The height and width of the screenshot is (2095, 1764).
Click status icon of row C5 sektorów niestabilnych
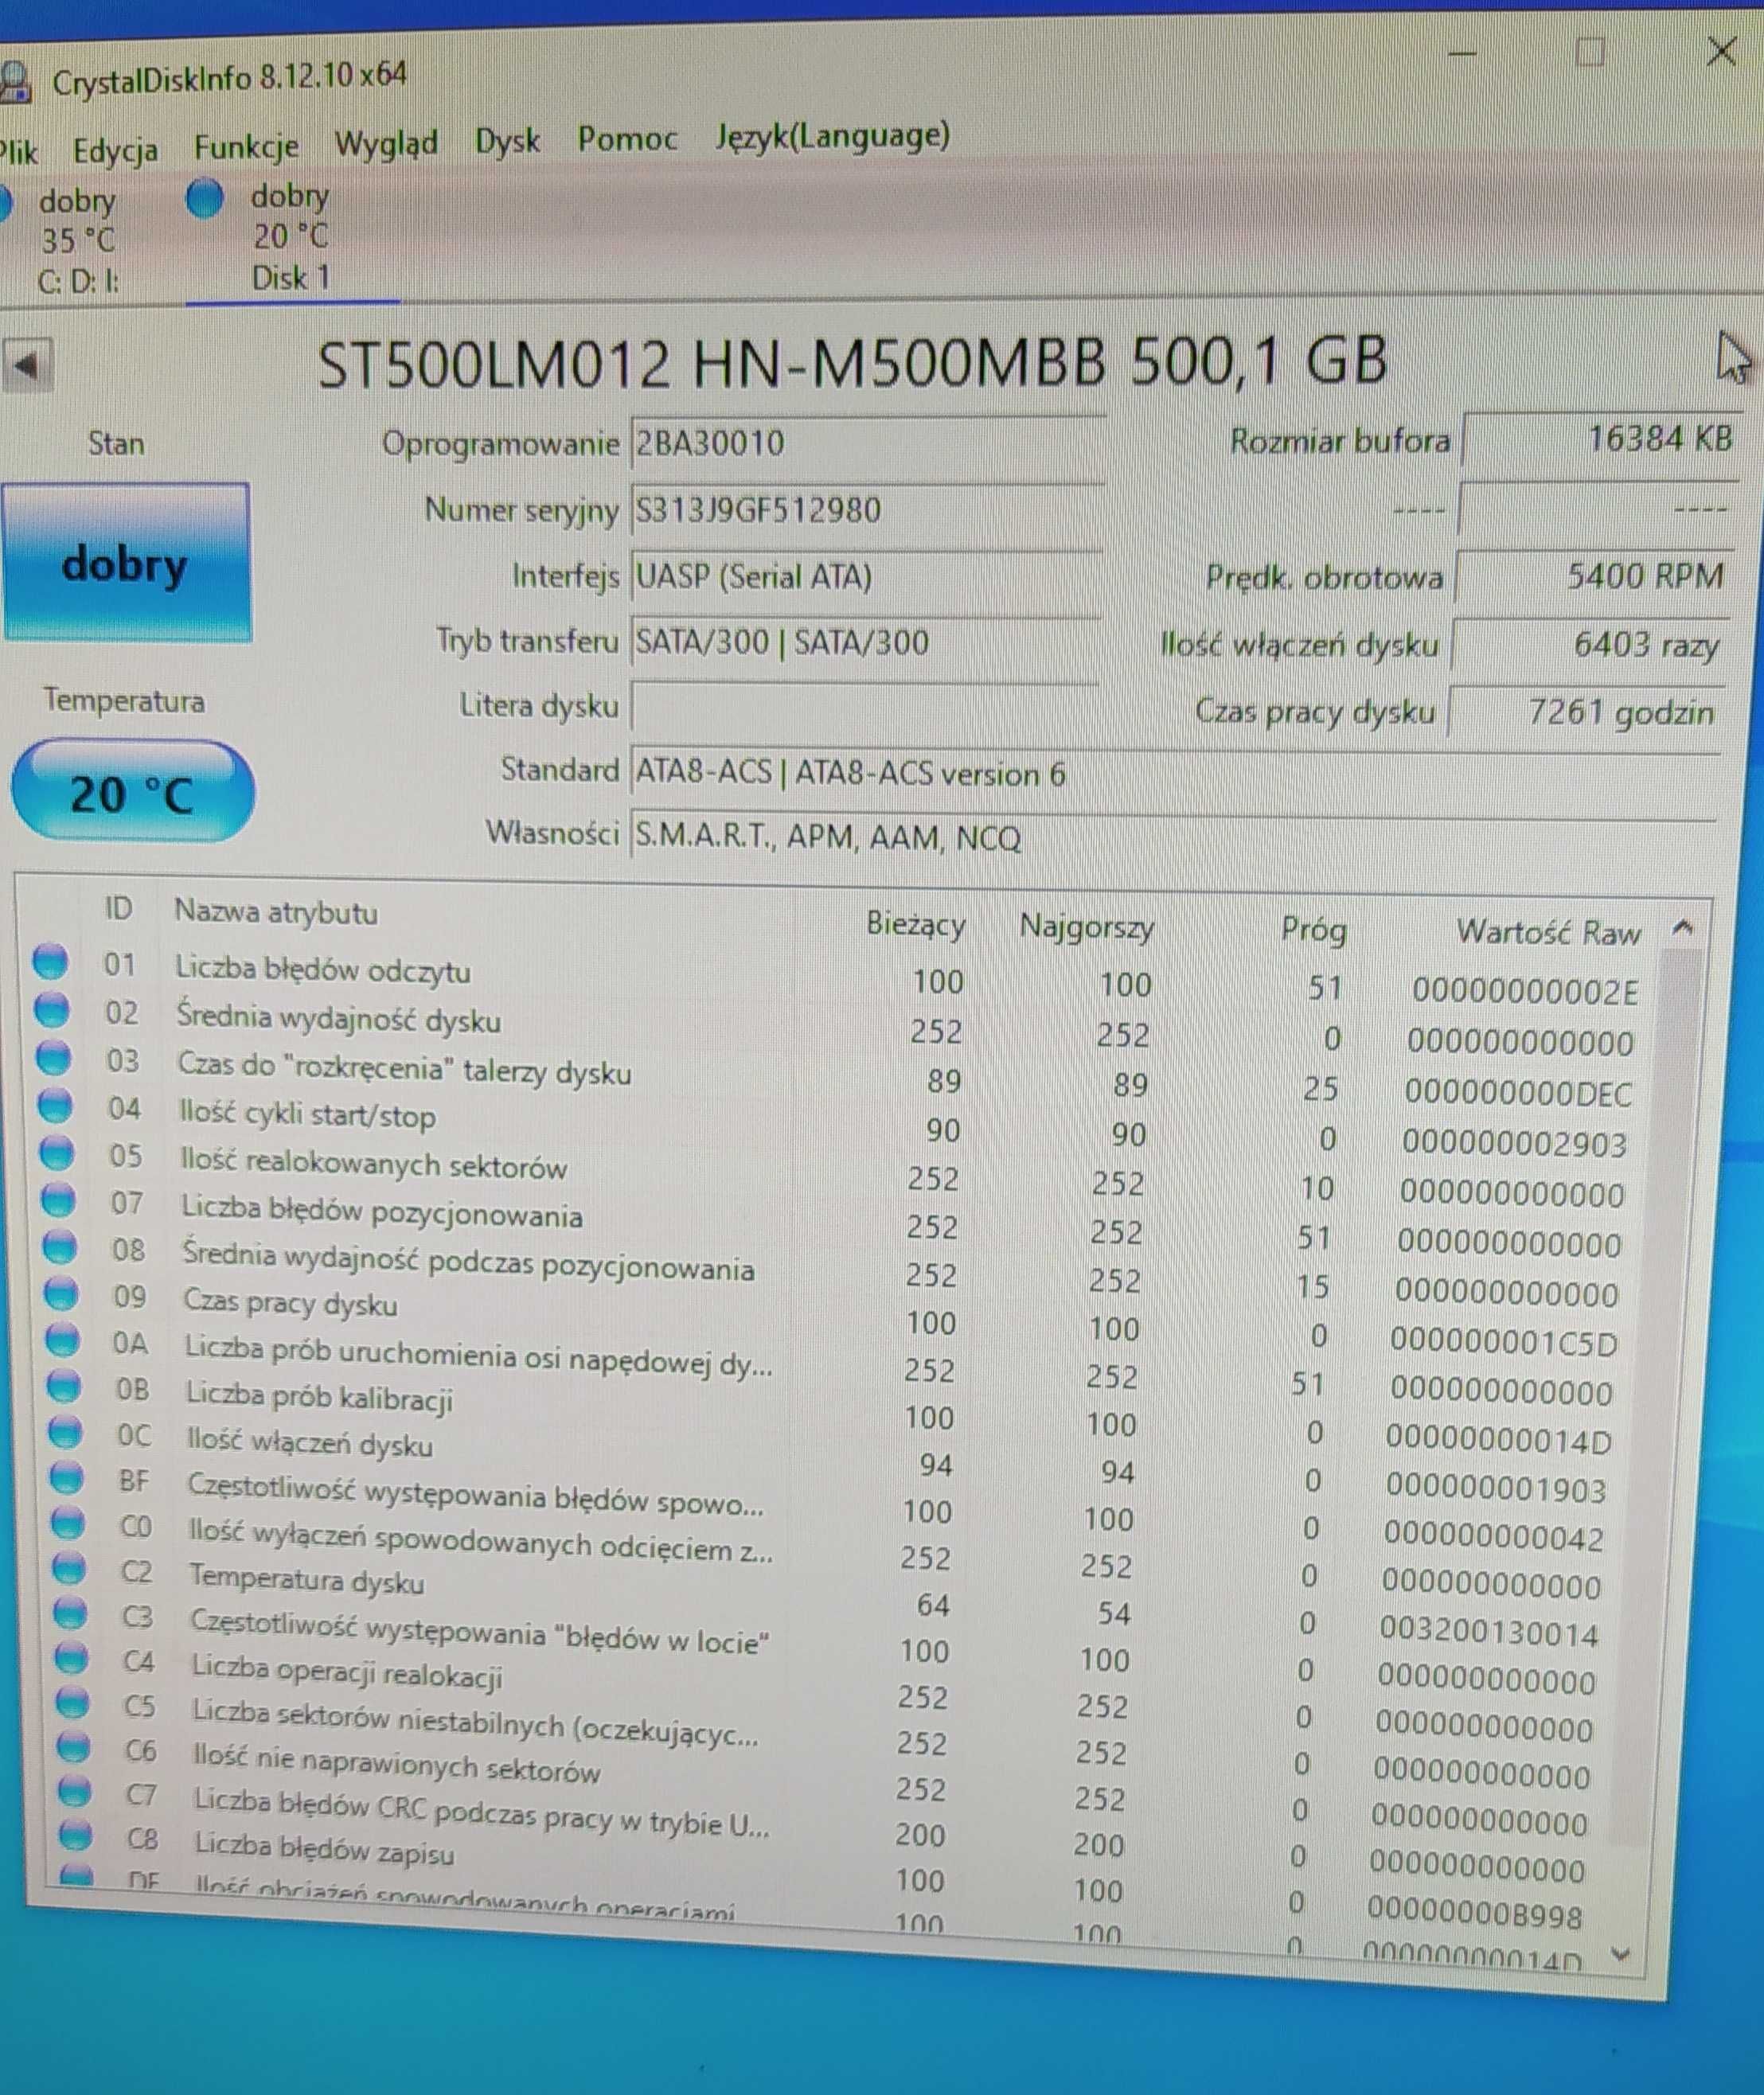(x=72, y=1703)
